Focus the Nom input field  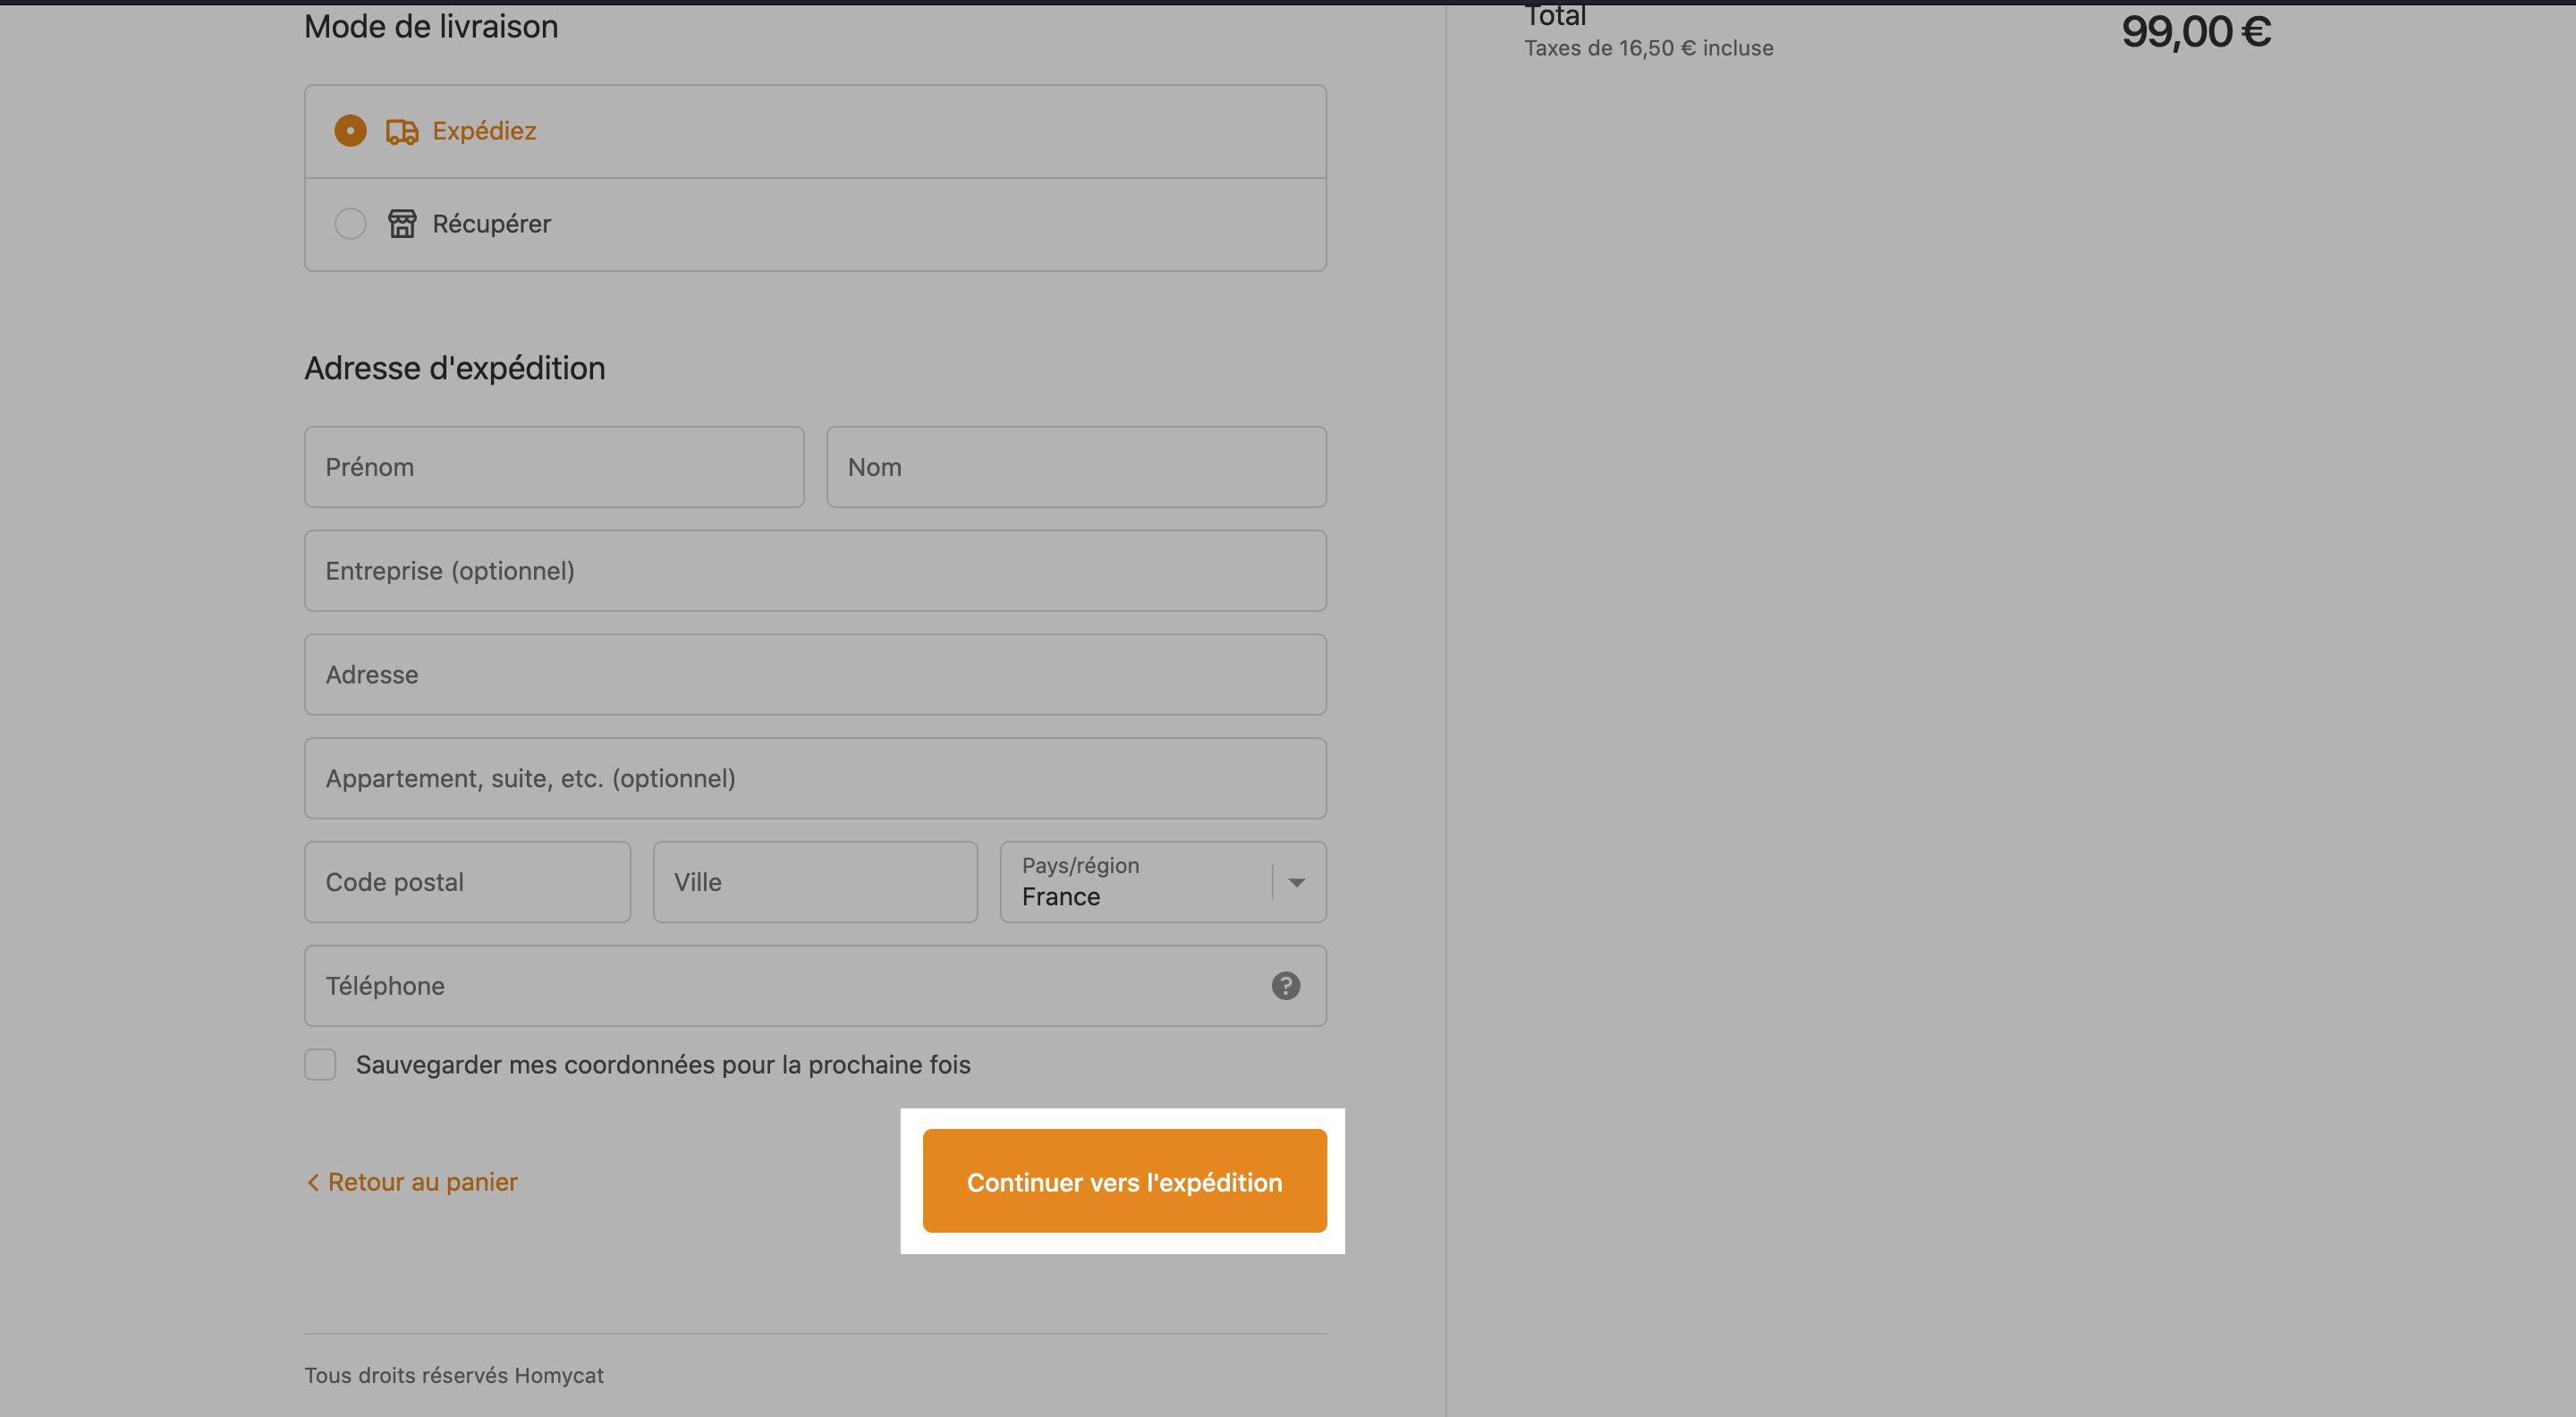(x=1076, y=467)
